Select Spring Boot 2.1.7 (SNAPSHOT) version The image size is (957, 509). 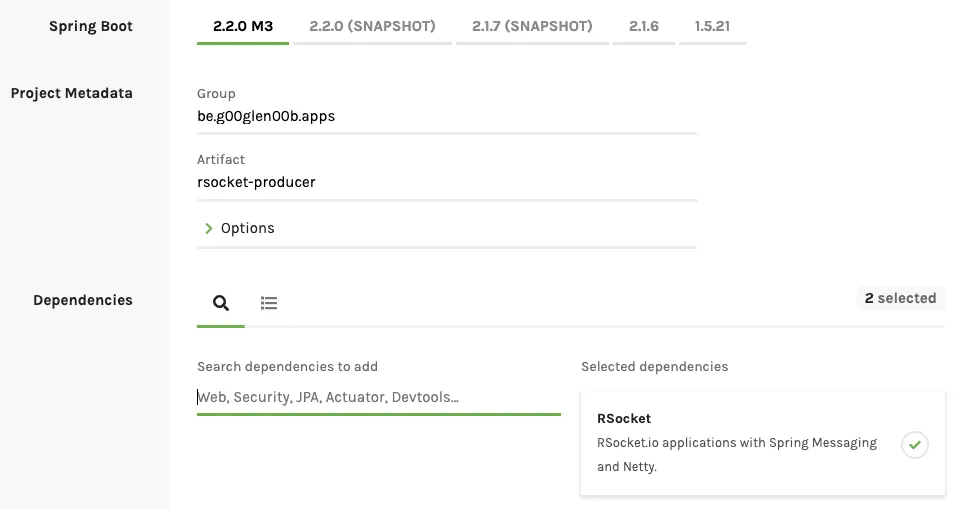click(x=532, y=26)
